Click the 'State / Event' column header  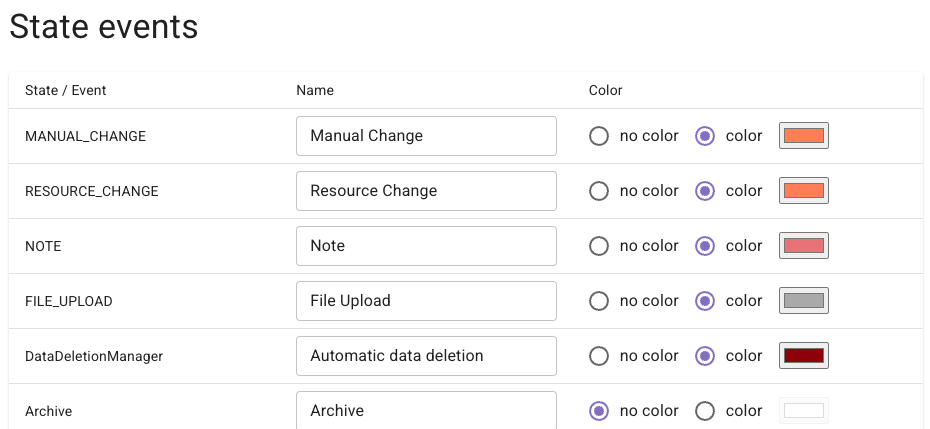(65, 90)
